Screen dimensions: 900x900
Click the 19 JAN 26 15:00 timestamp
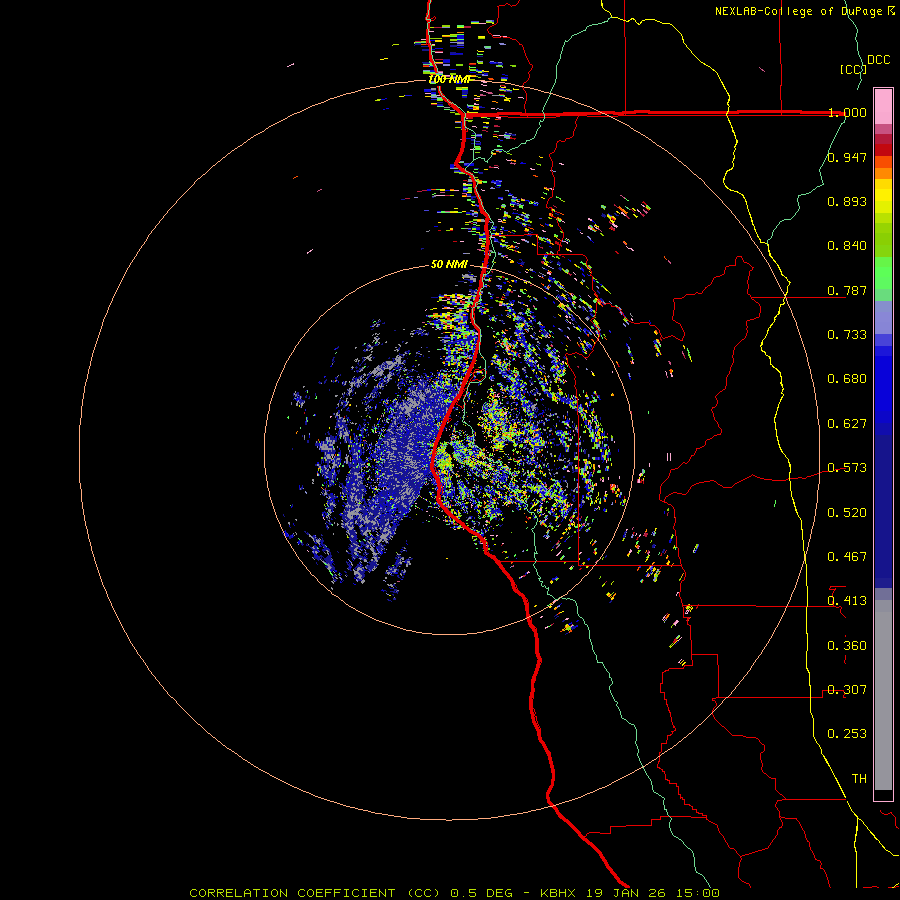point(653,893)
